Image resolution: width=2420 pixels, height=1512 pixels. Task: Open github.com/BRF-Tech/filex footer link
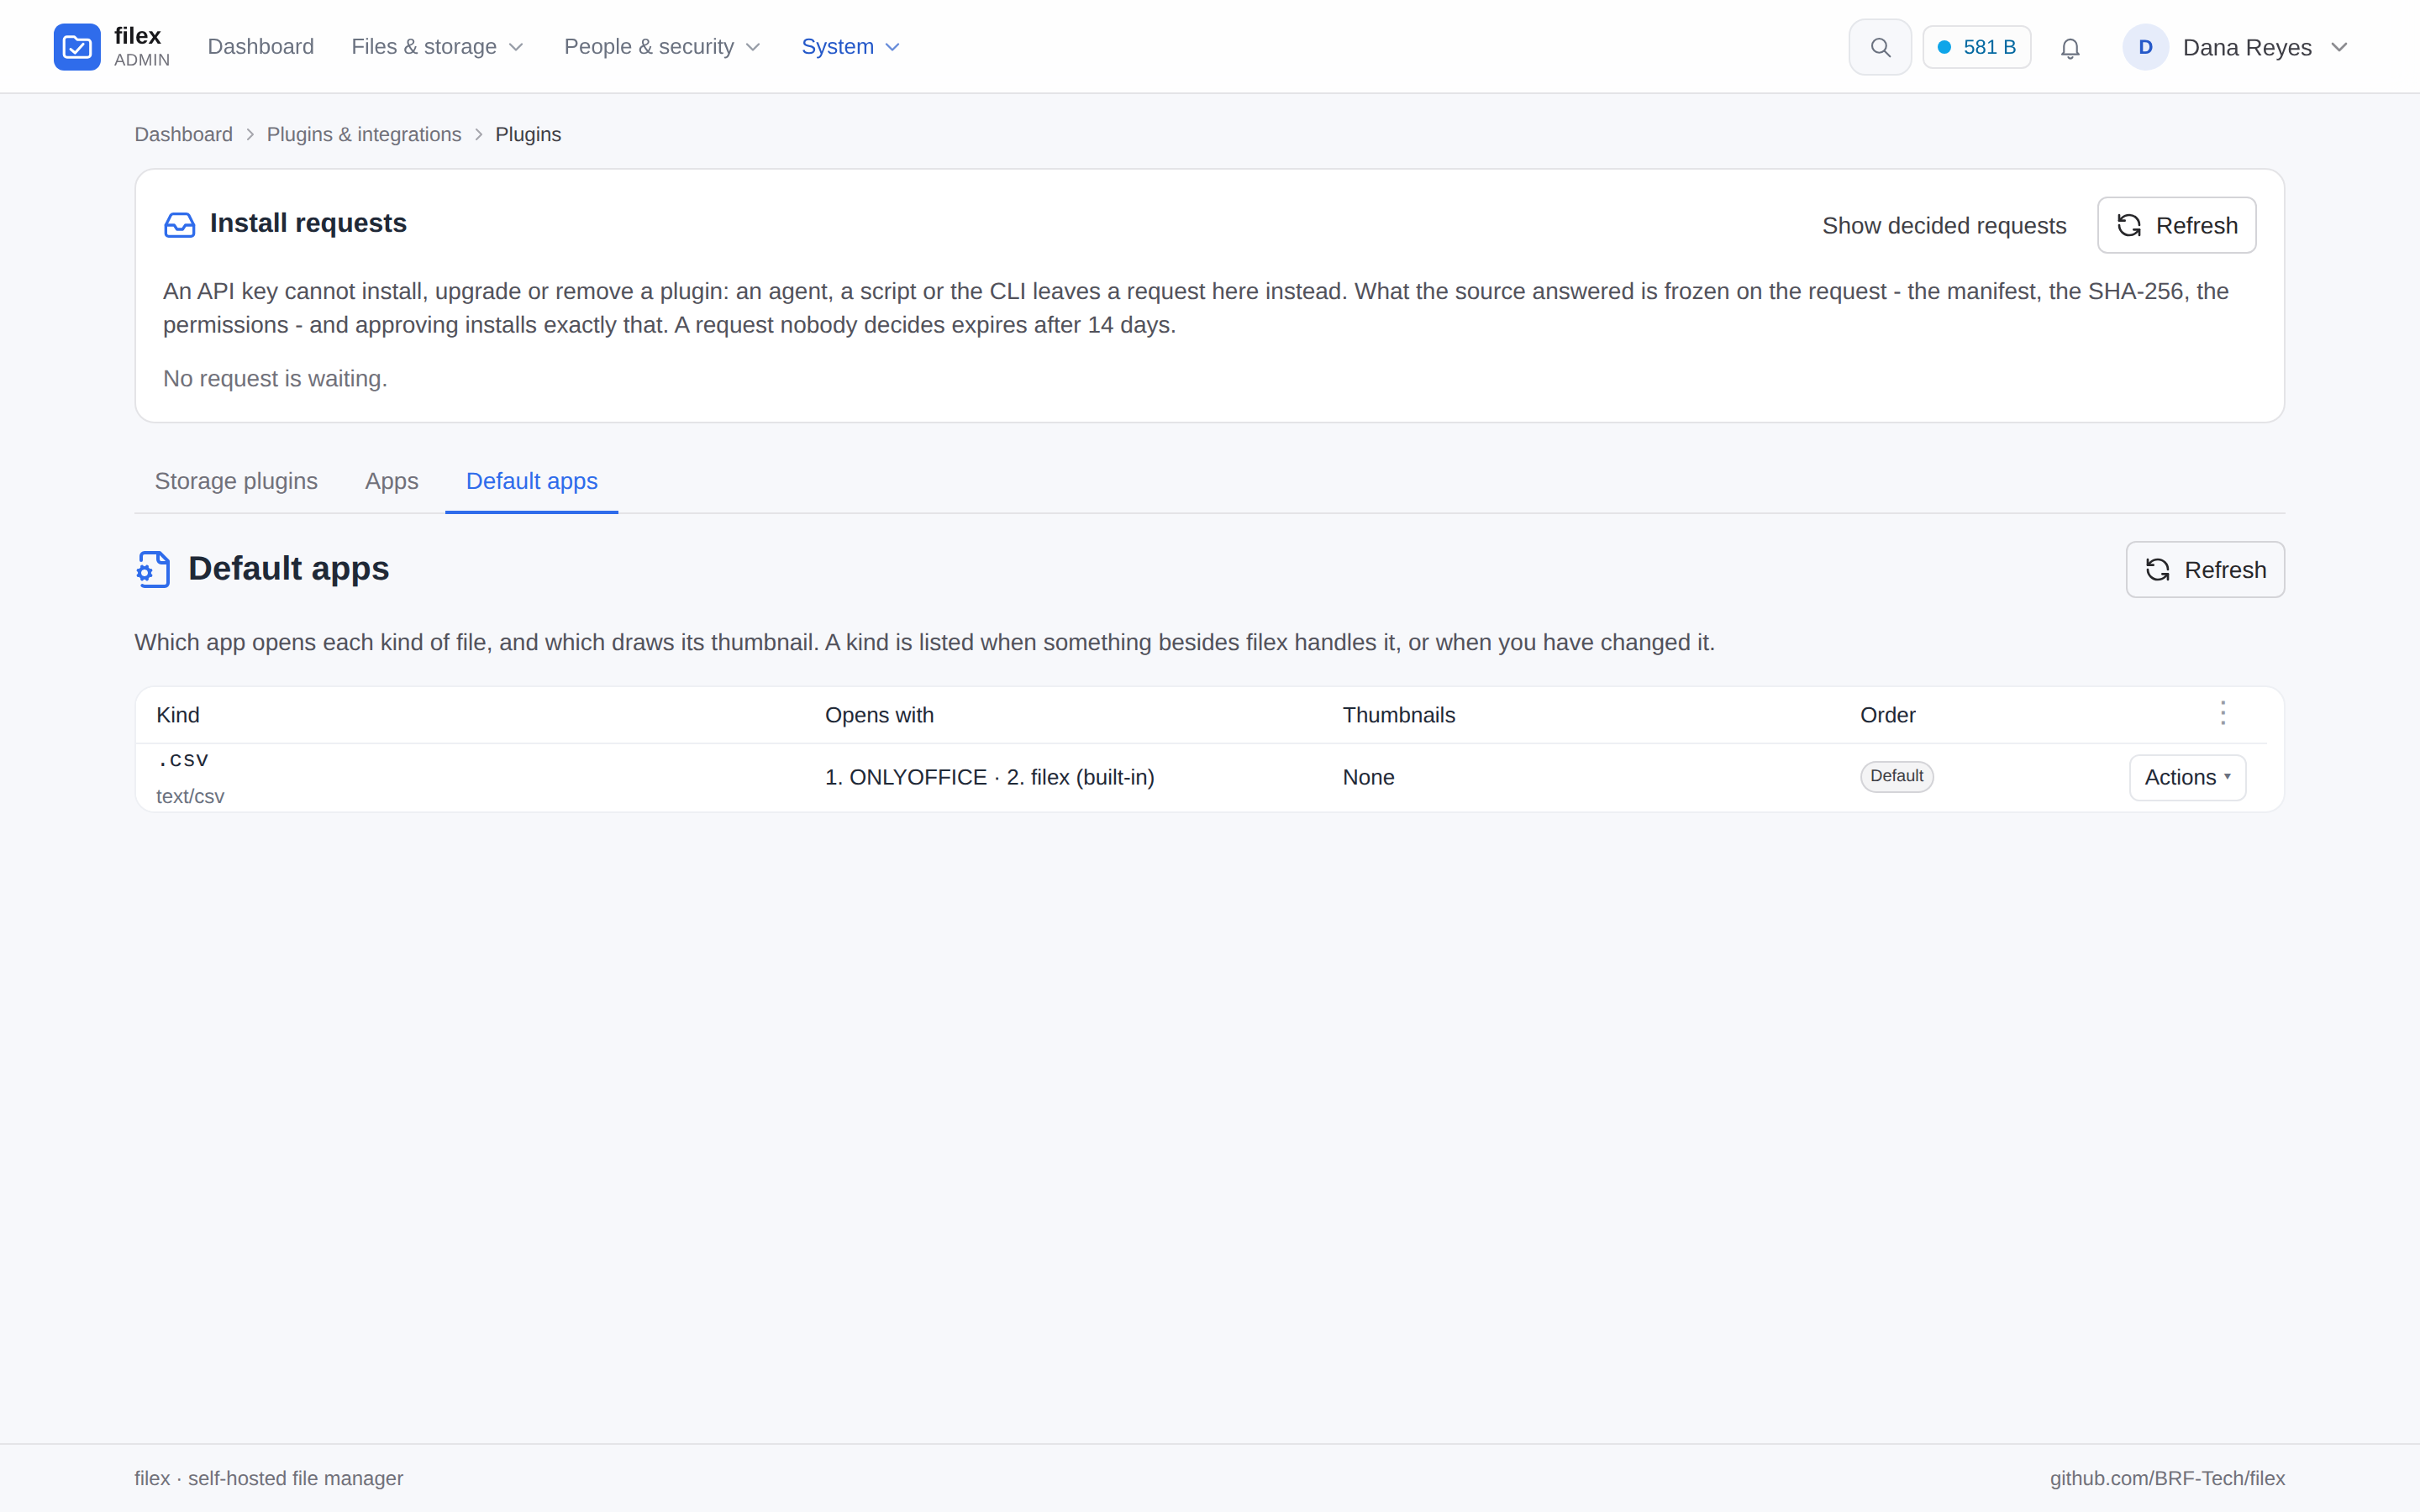[x=2167, y=1478]
